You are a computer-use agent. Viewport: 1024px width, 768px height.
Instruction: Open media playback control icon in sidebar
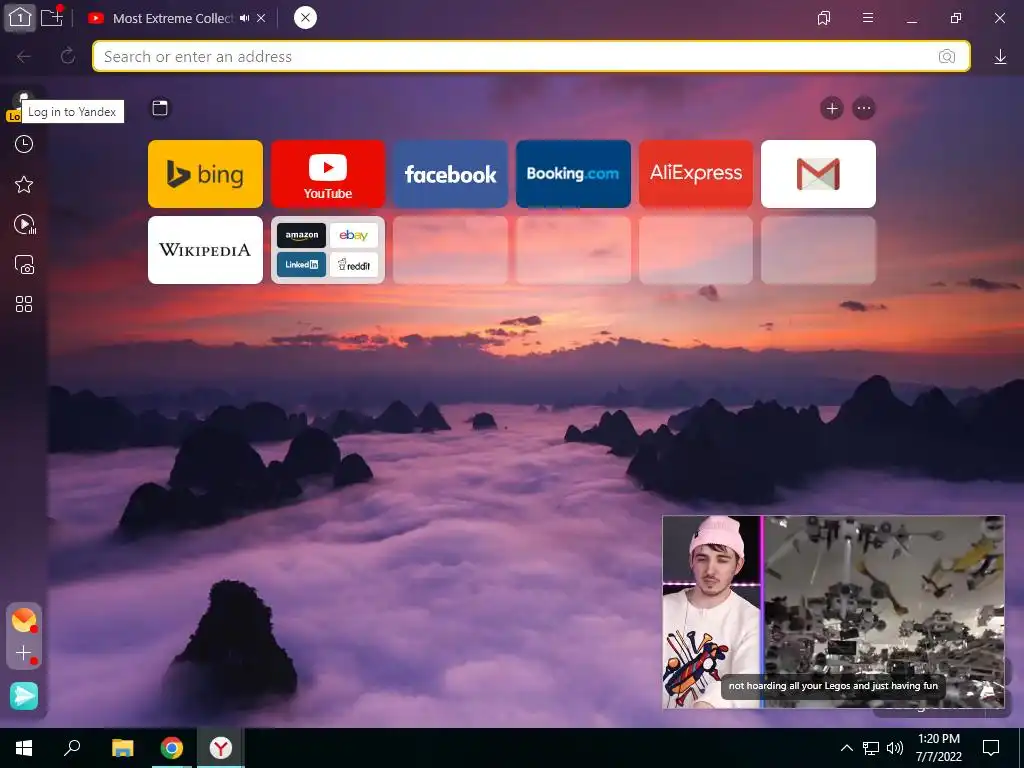pos(24,225)
